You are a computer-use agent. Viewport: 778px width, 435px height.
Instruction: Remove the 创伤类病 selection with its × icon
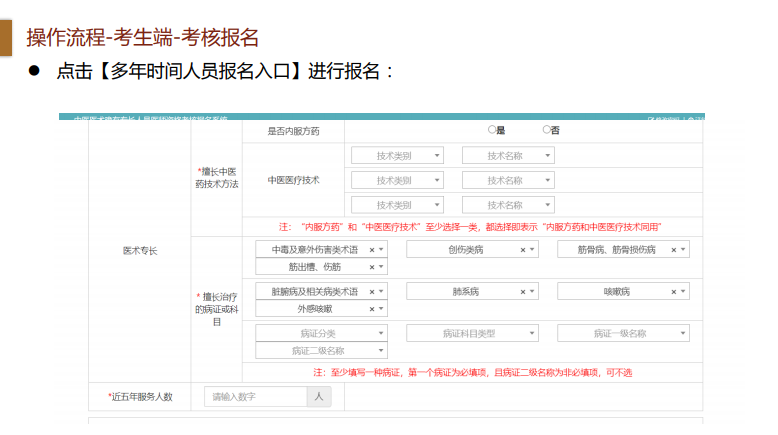(522, 250)
